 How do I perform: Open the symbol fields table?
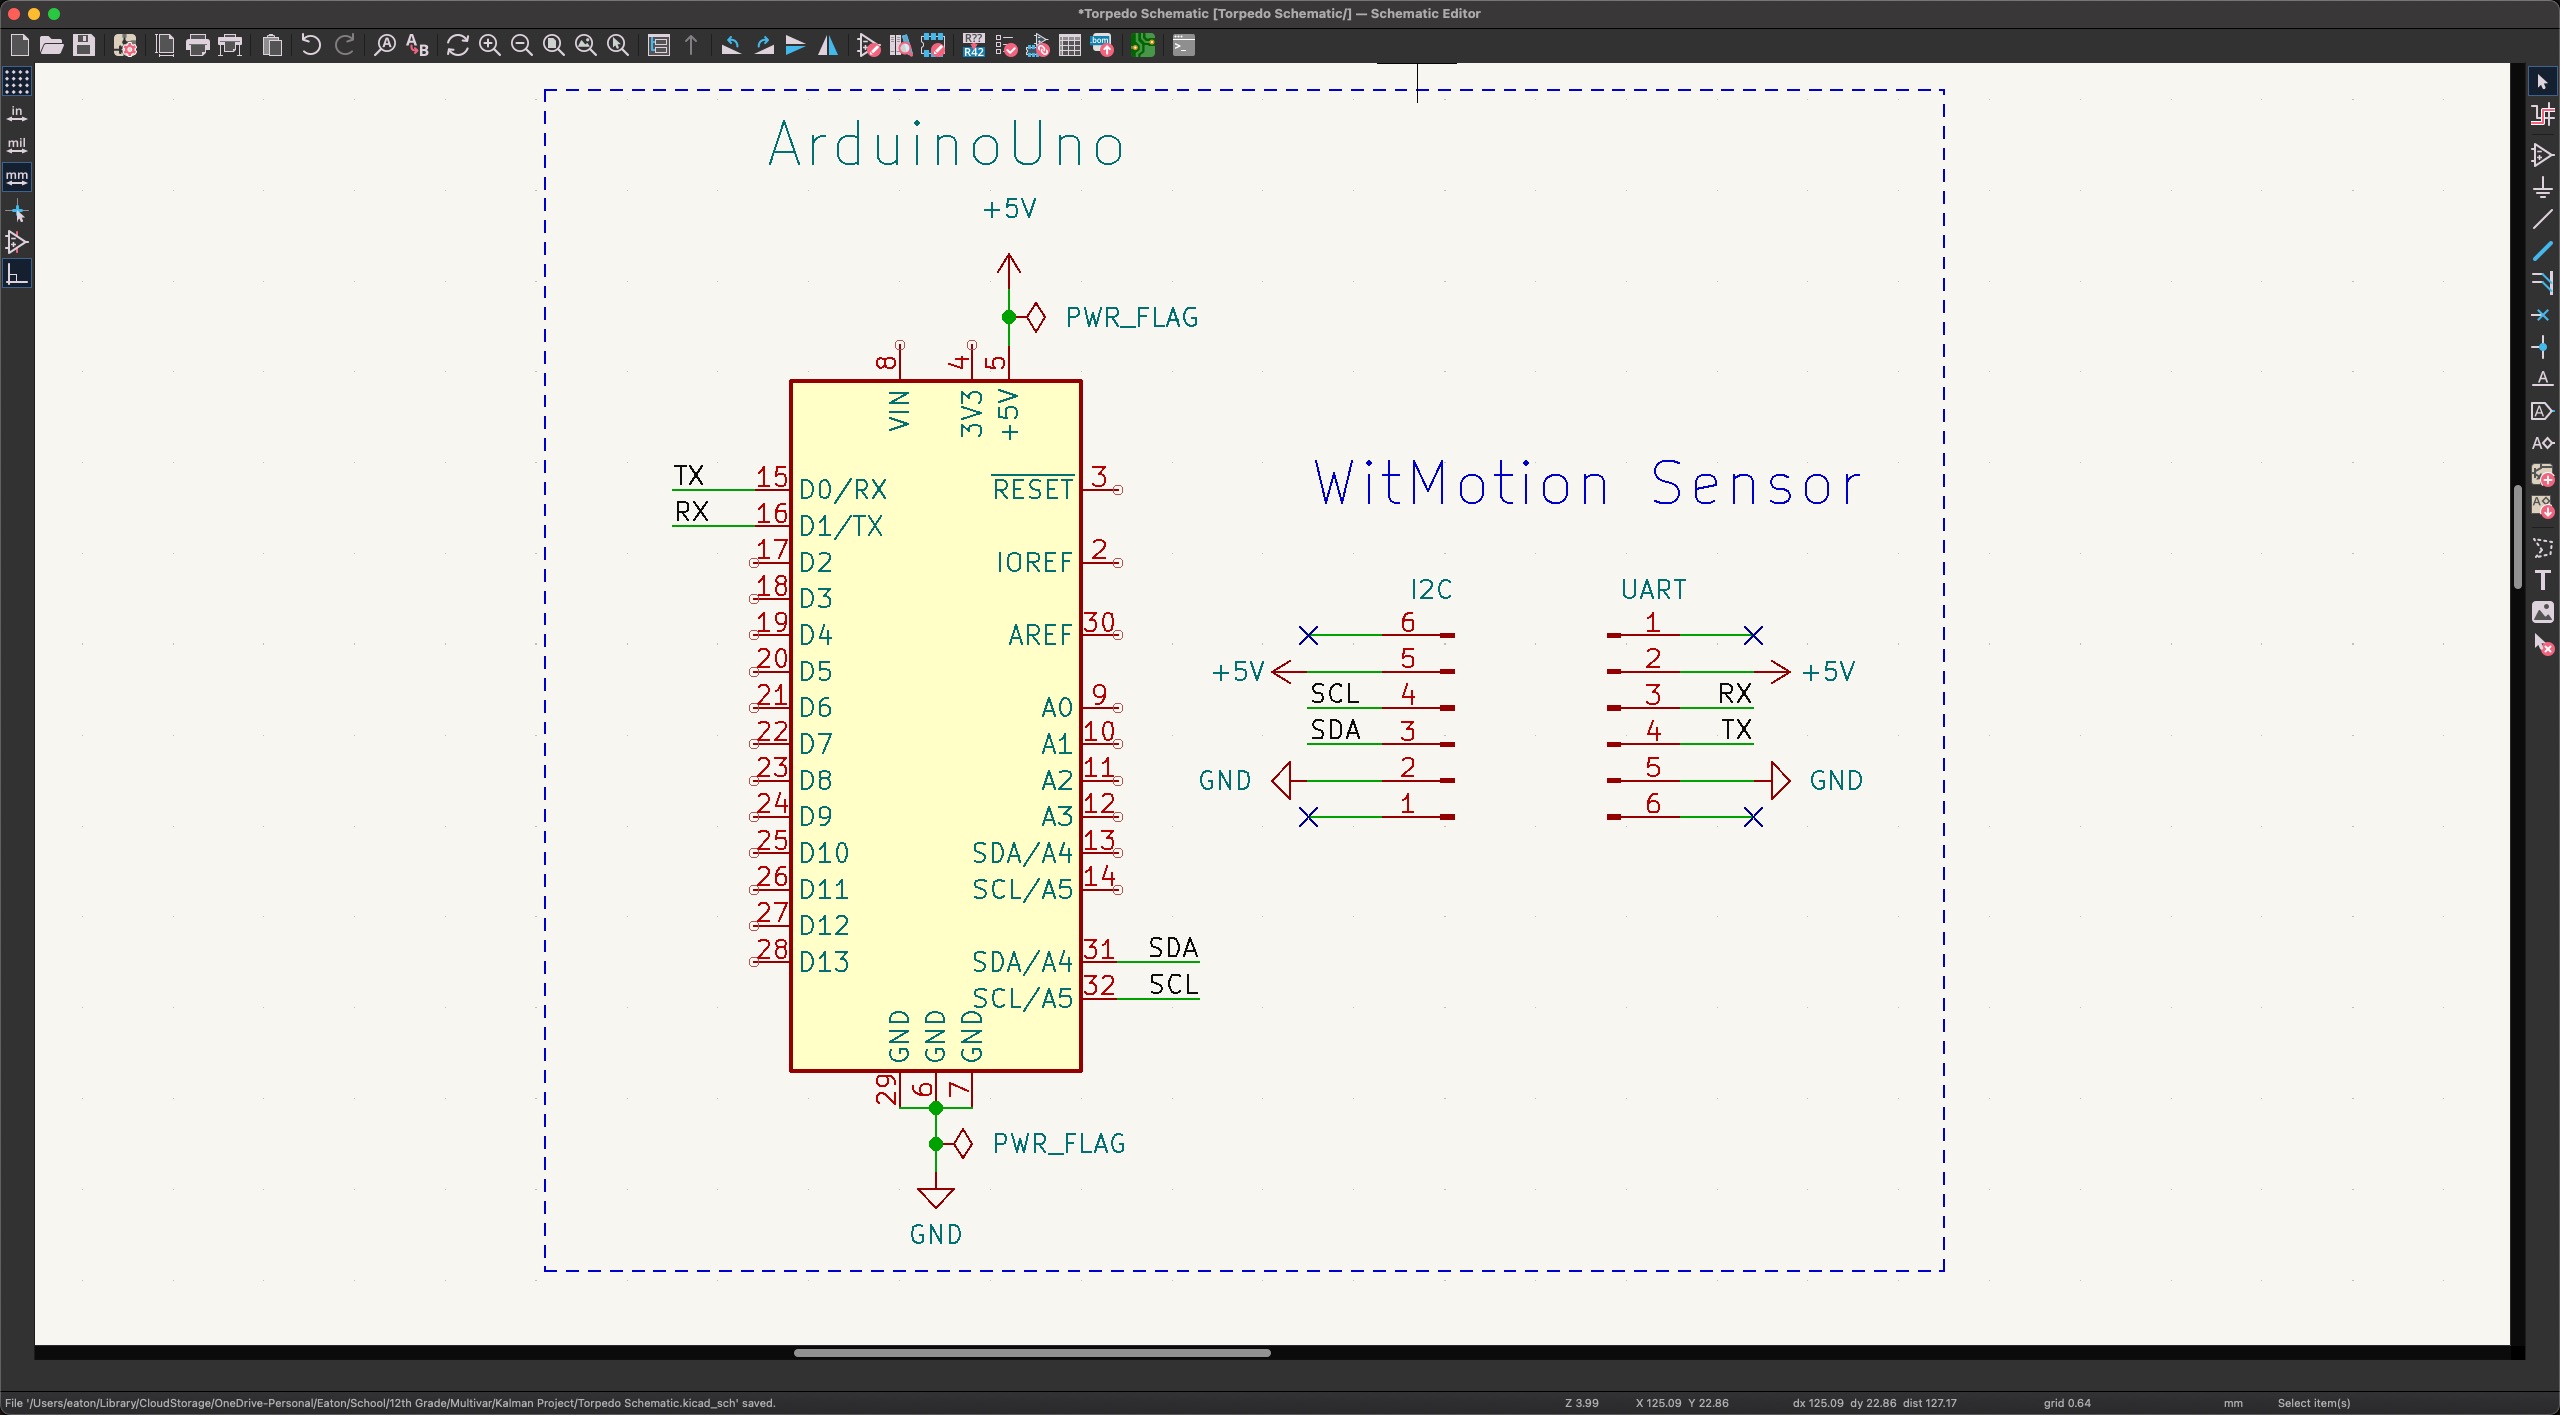1070,45
